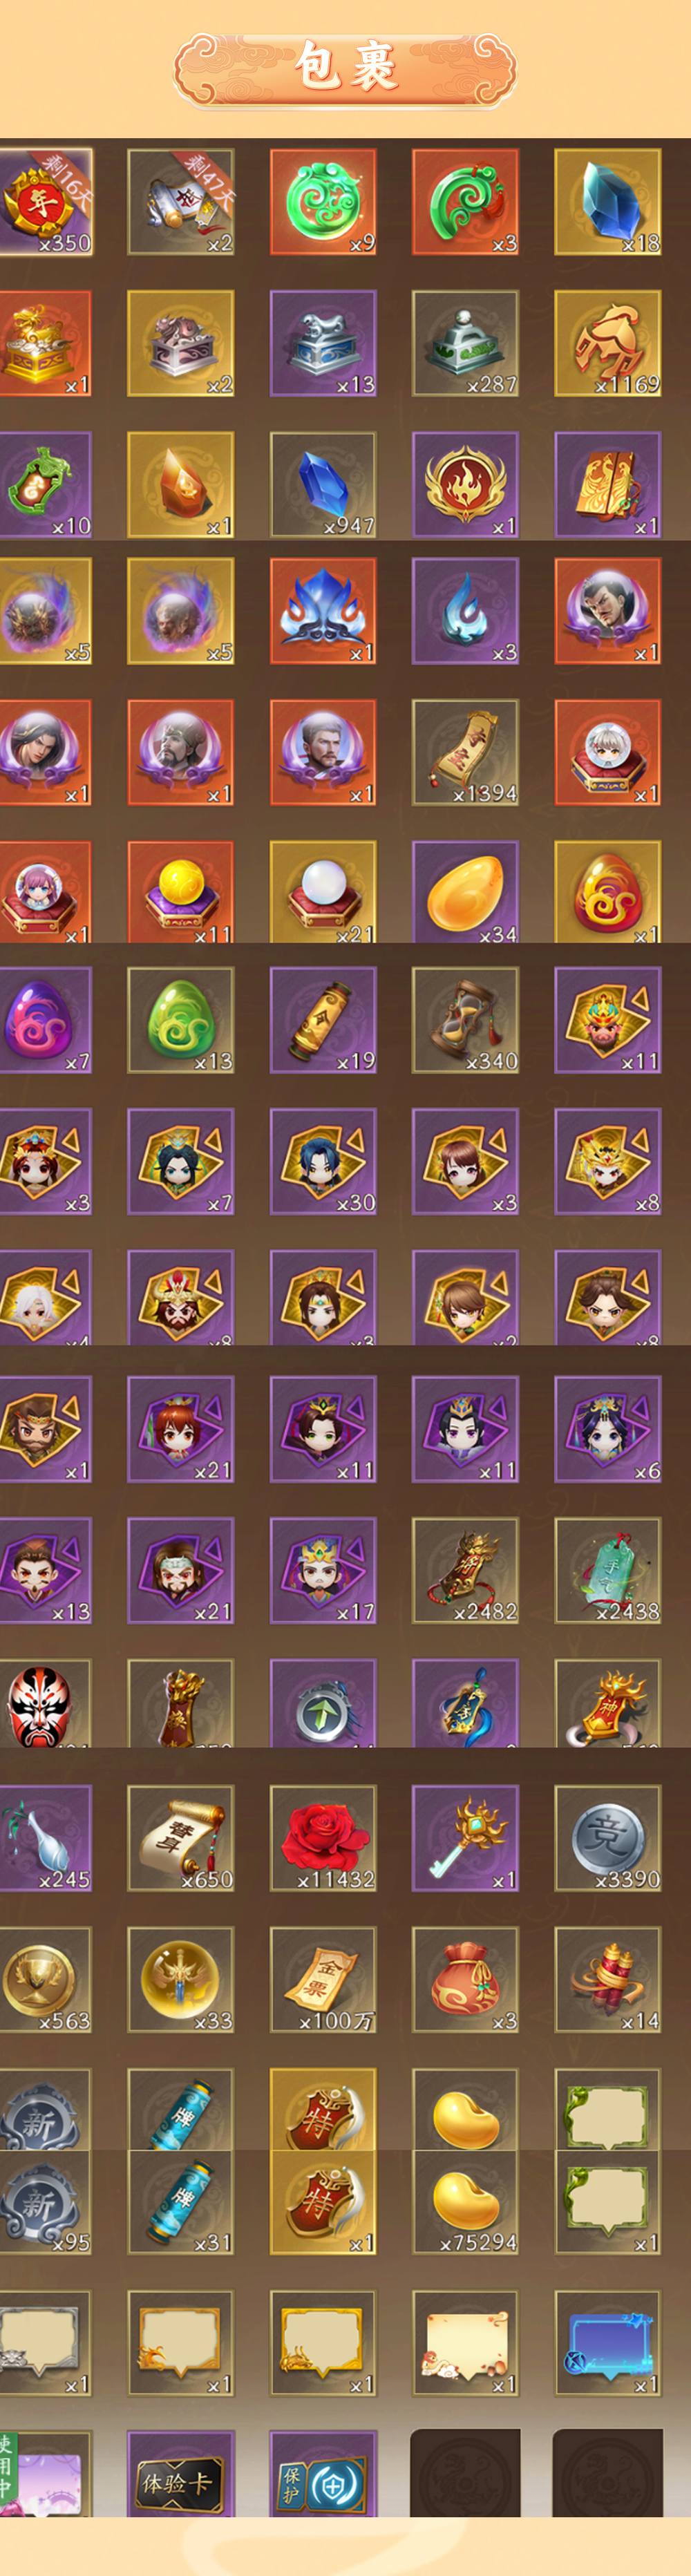691x2576 pixels.
Task: Select the blue crystal item x947
Action: coord(323,485)
